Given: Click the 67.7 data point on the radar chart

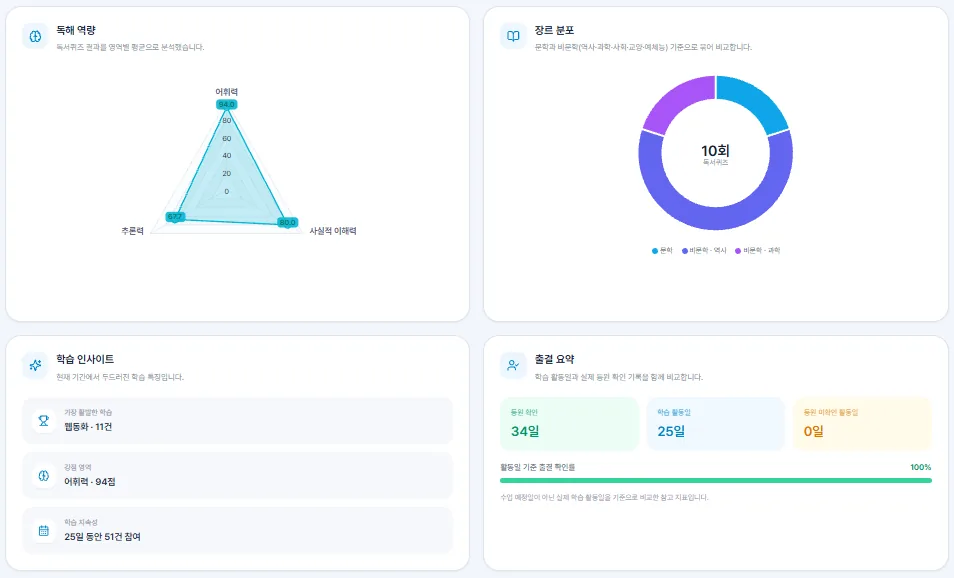Looking at the screenshot, I should (x=175, y=217).
